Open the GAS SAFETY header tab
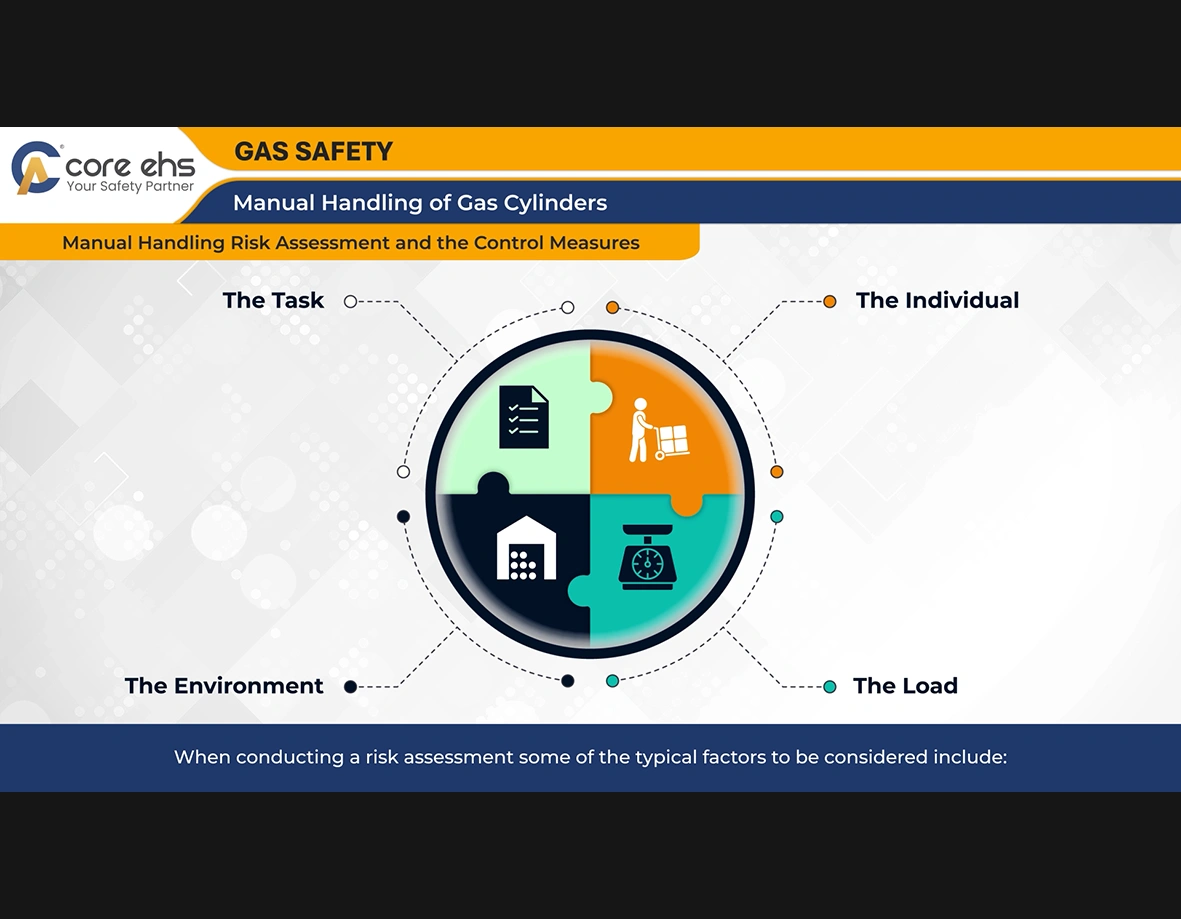 pyautogui.click(x=312, y=152)
